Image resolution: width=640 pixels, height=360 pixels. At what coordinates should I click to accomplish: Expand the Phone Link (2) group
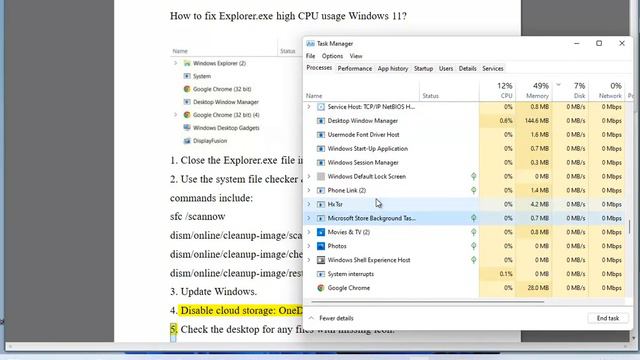pos(309,190)
